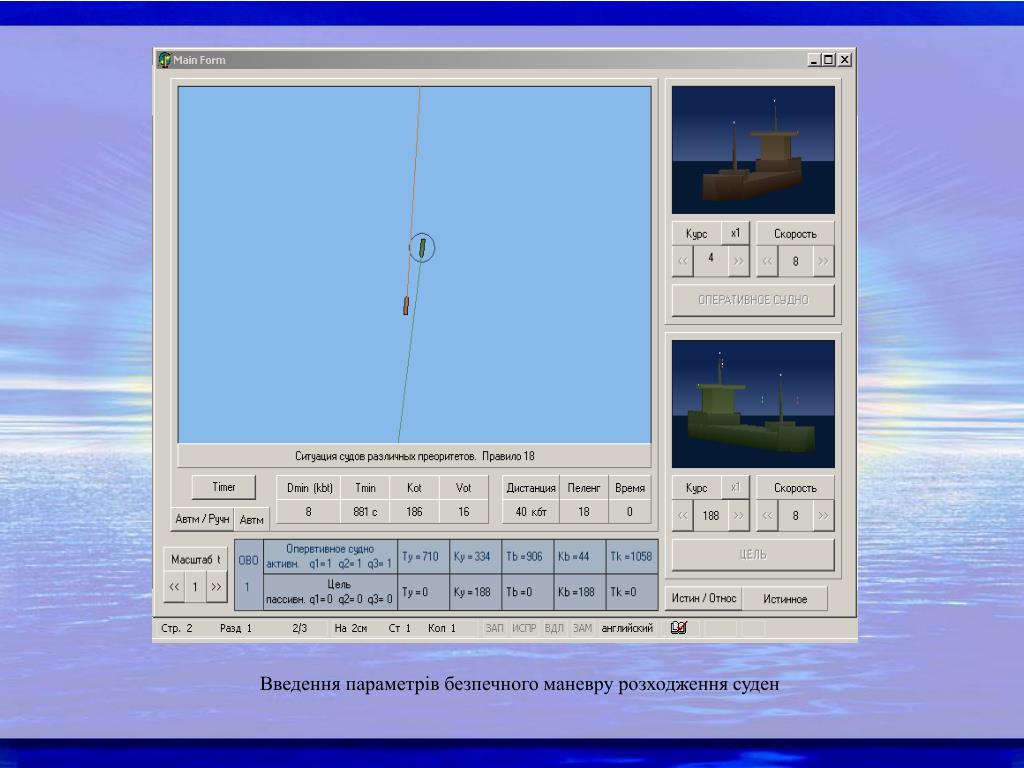Click the Пеленг value 18
Image resolution: width=1024 pixels, height=768 pixels.
pos(584,512)
